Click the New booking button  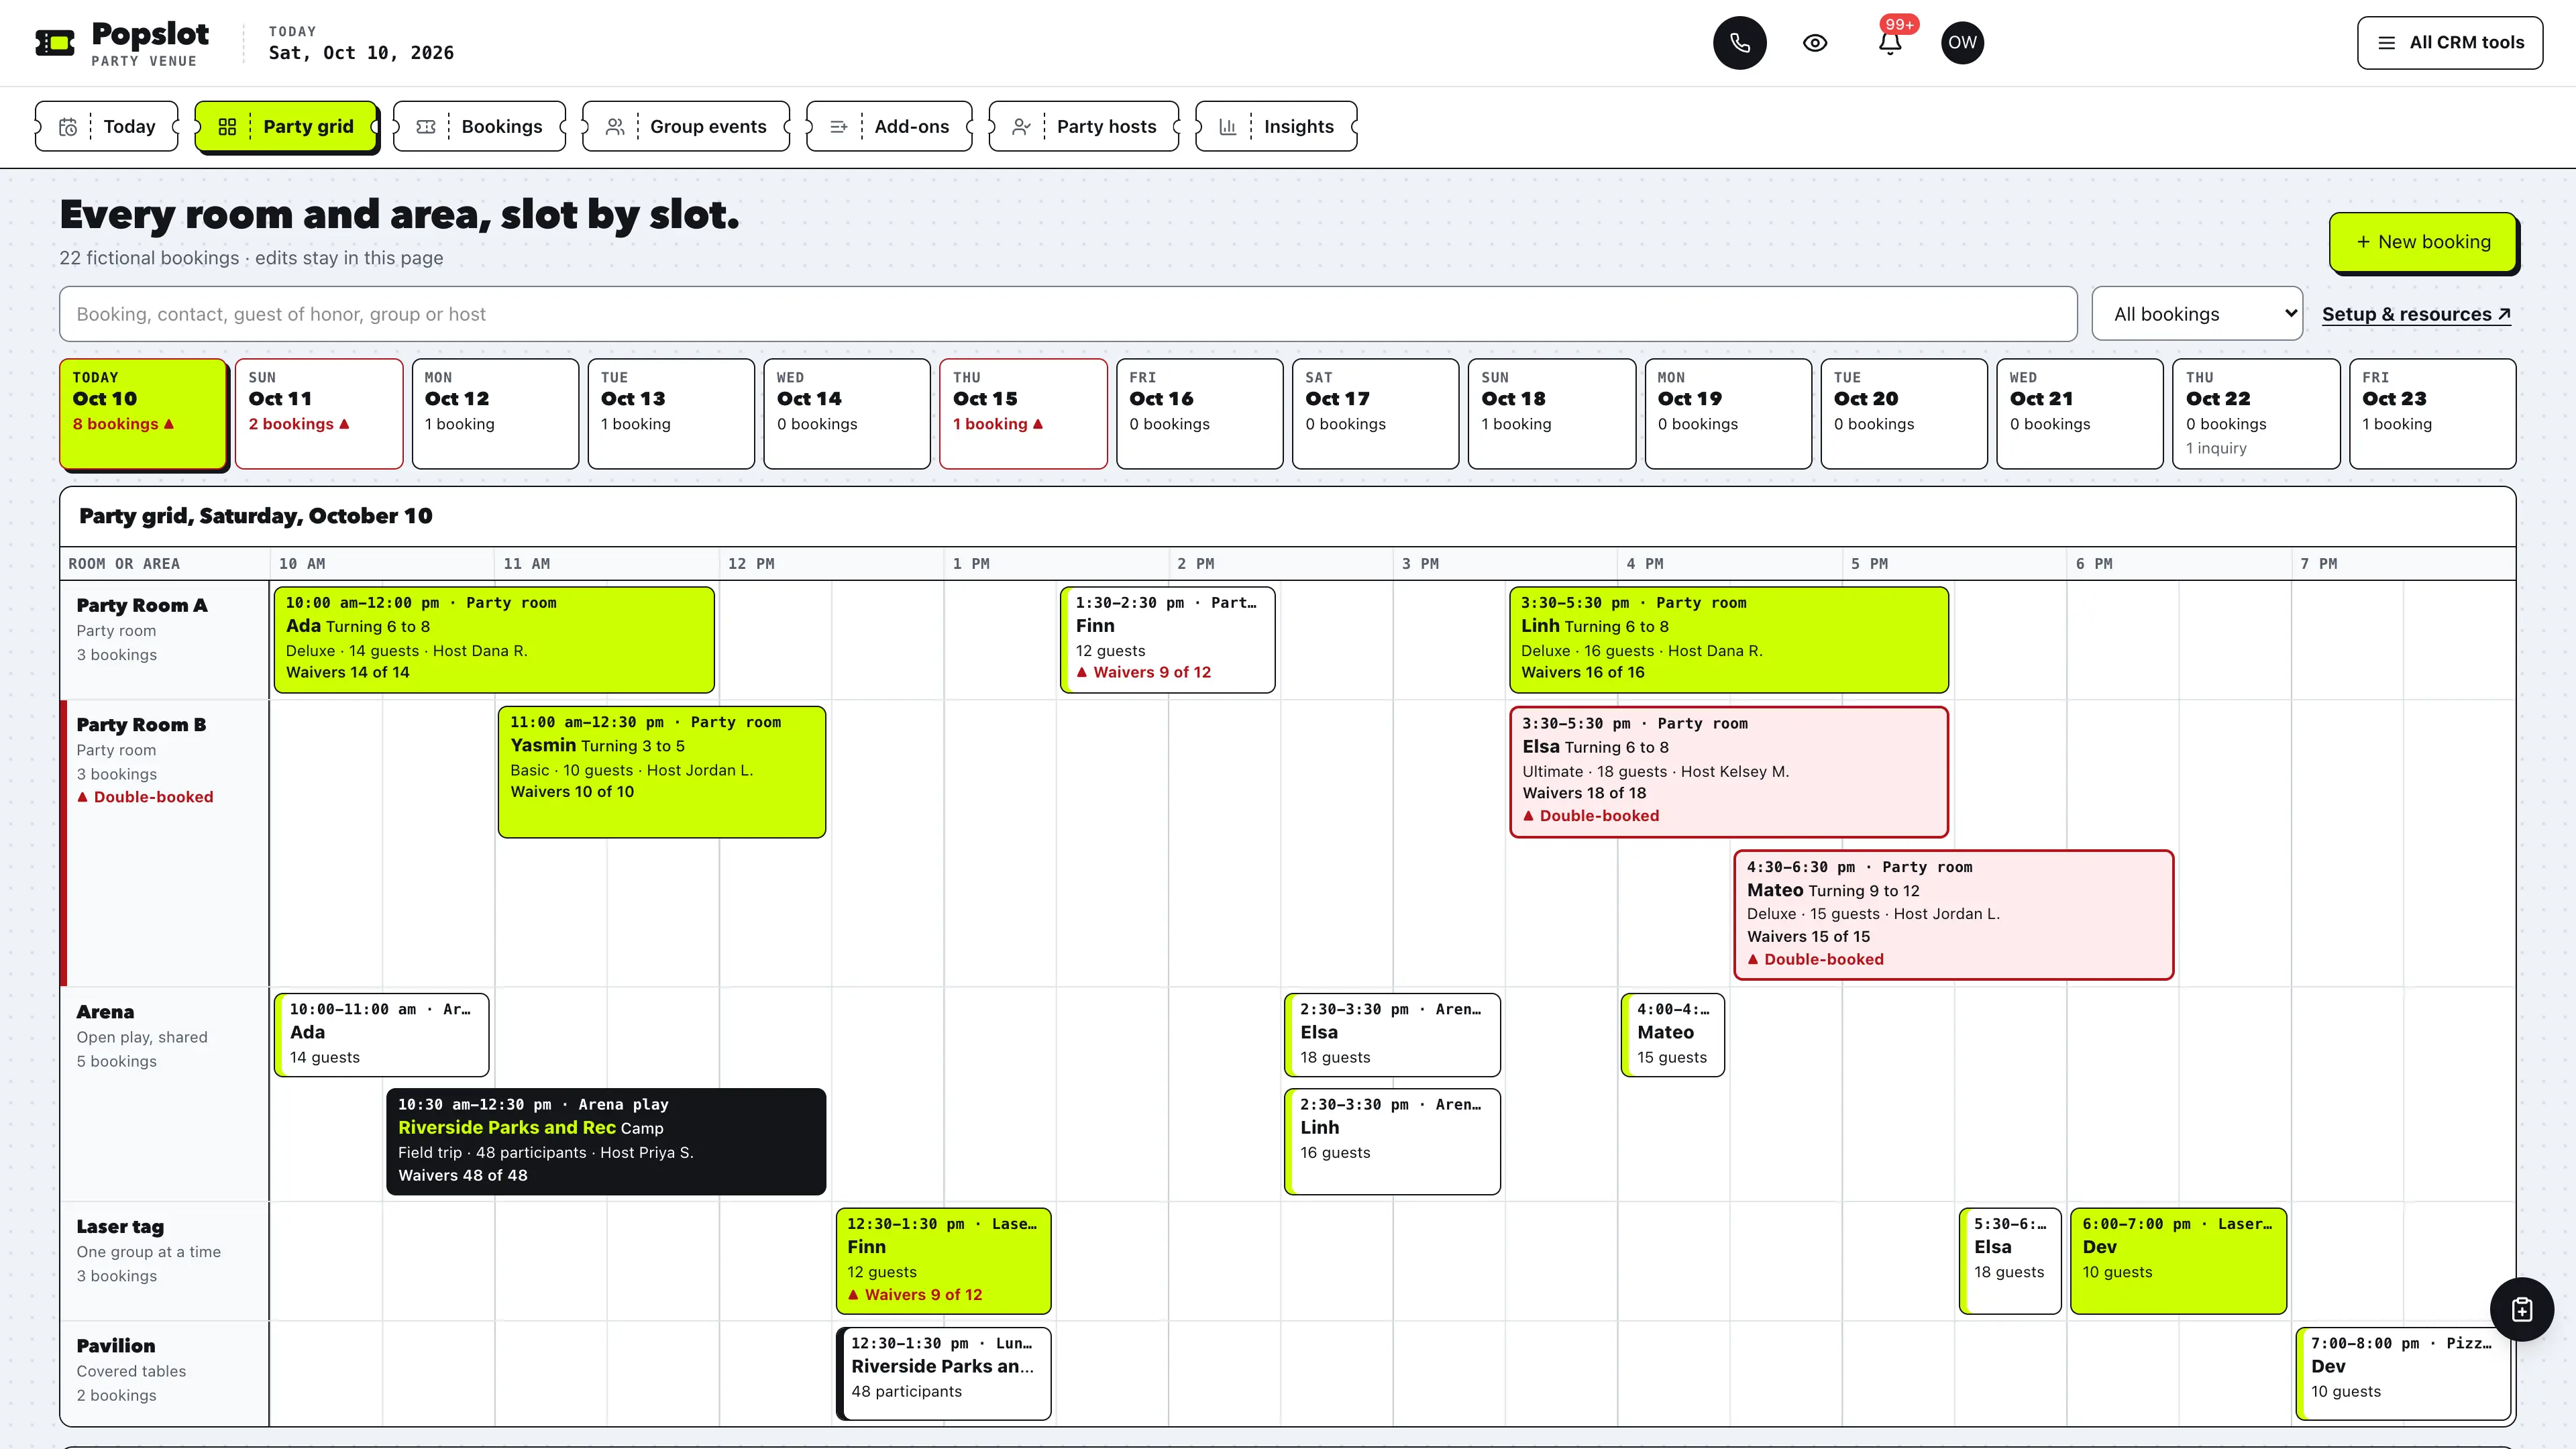coord(2422,242)
